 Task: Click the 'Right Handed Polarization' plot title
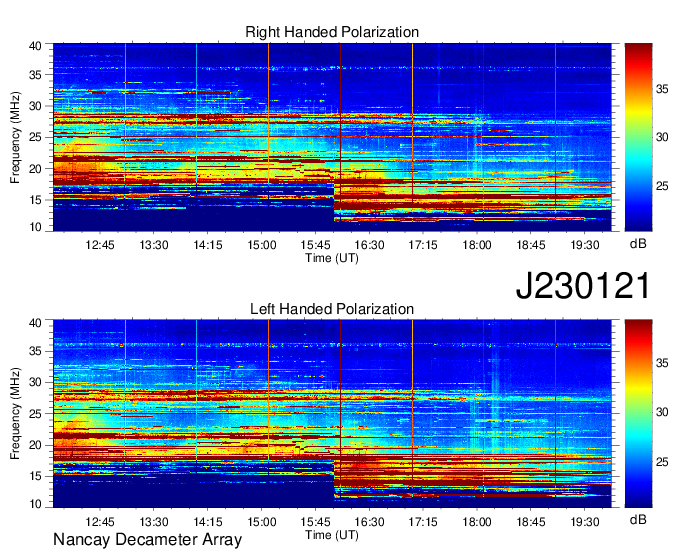[332, 32]
